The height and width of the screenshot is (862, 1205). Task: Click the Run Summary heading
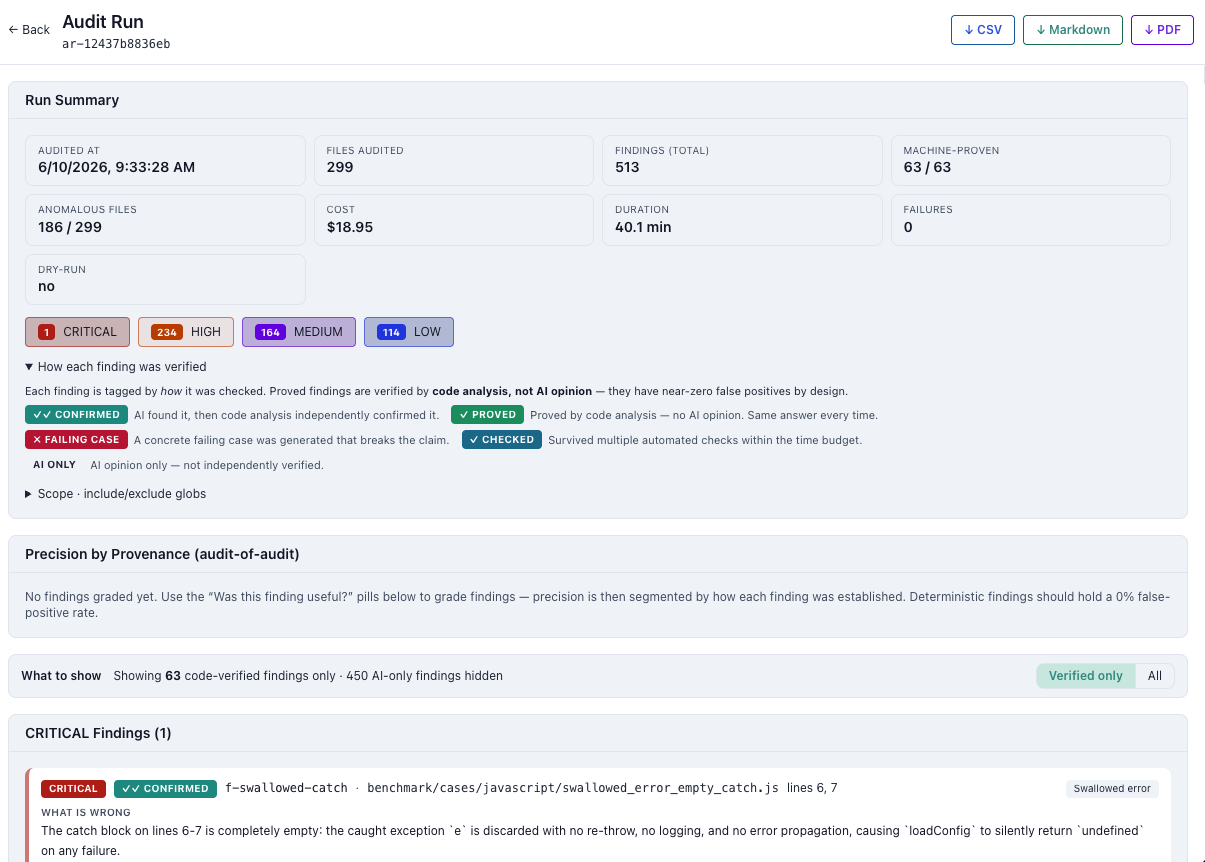pyautogui.click(x=72, y=100)
